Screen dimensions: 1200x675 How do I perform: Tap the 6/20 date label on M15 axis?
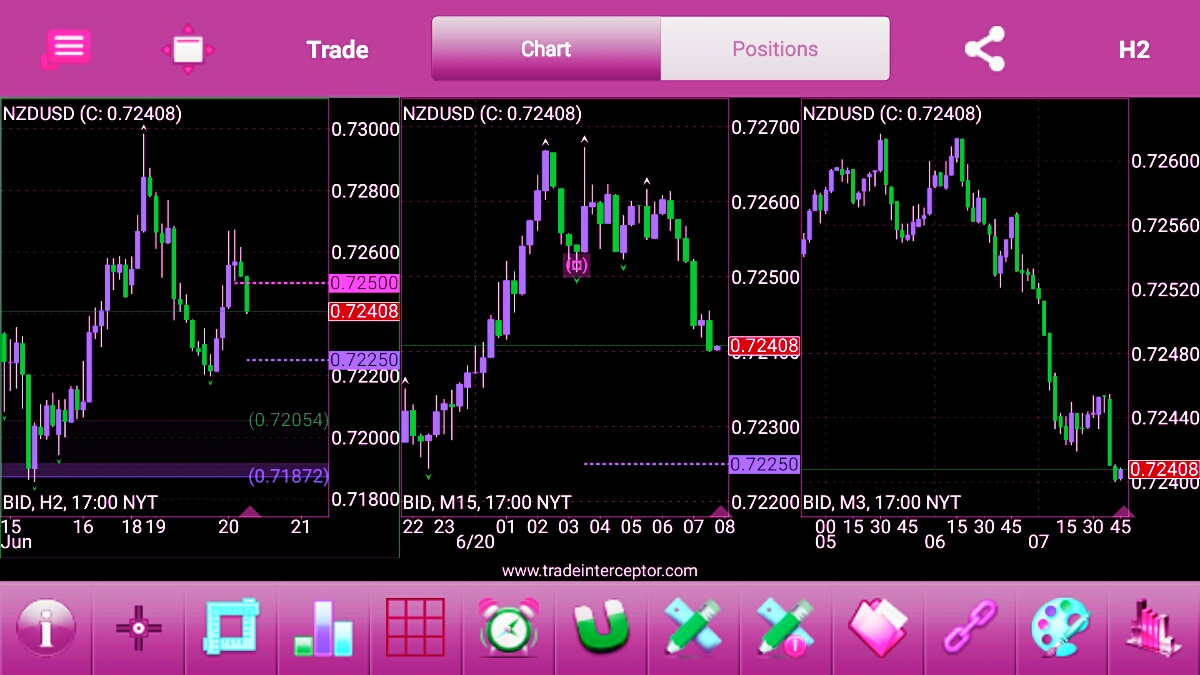coord(476,541)
